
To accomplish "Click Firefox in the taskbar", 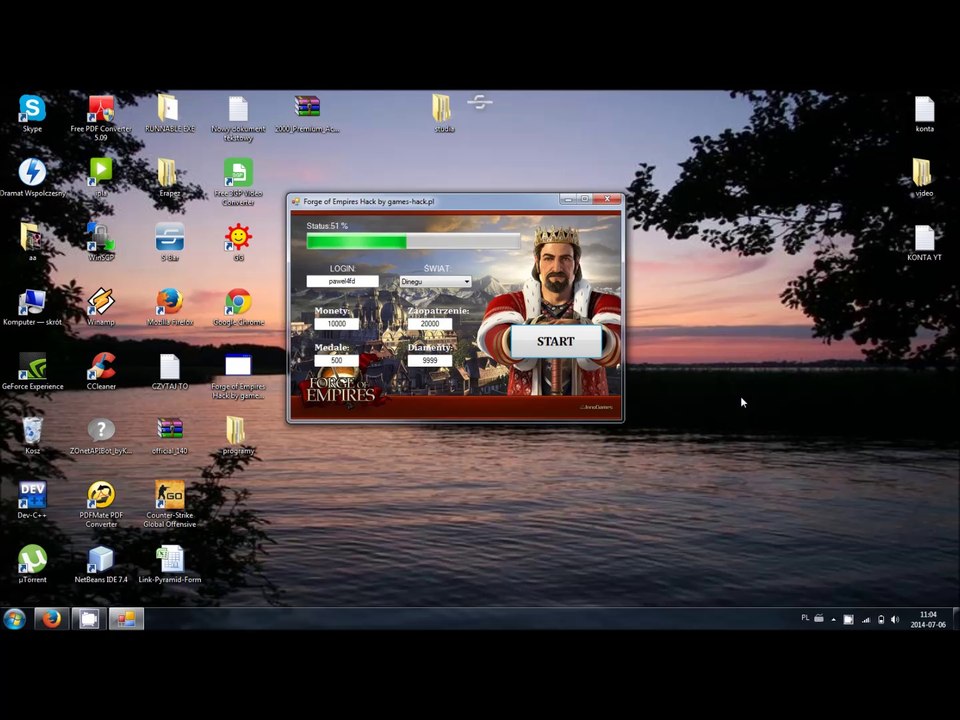I will (x=51, y=619).
